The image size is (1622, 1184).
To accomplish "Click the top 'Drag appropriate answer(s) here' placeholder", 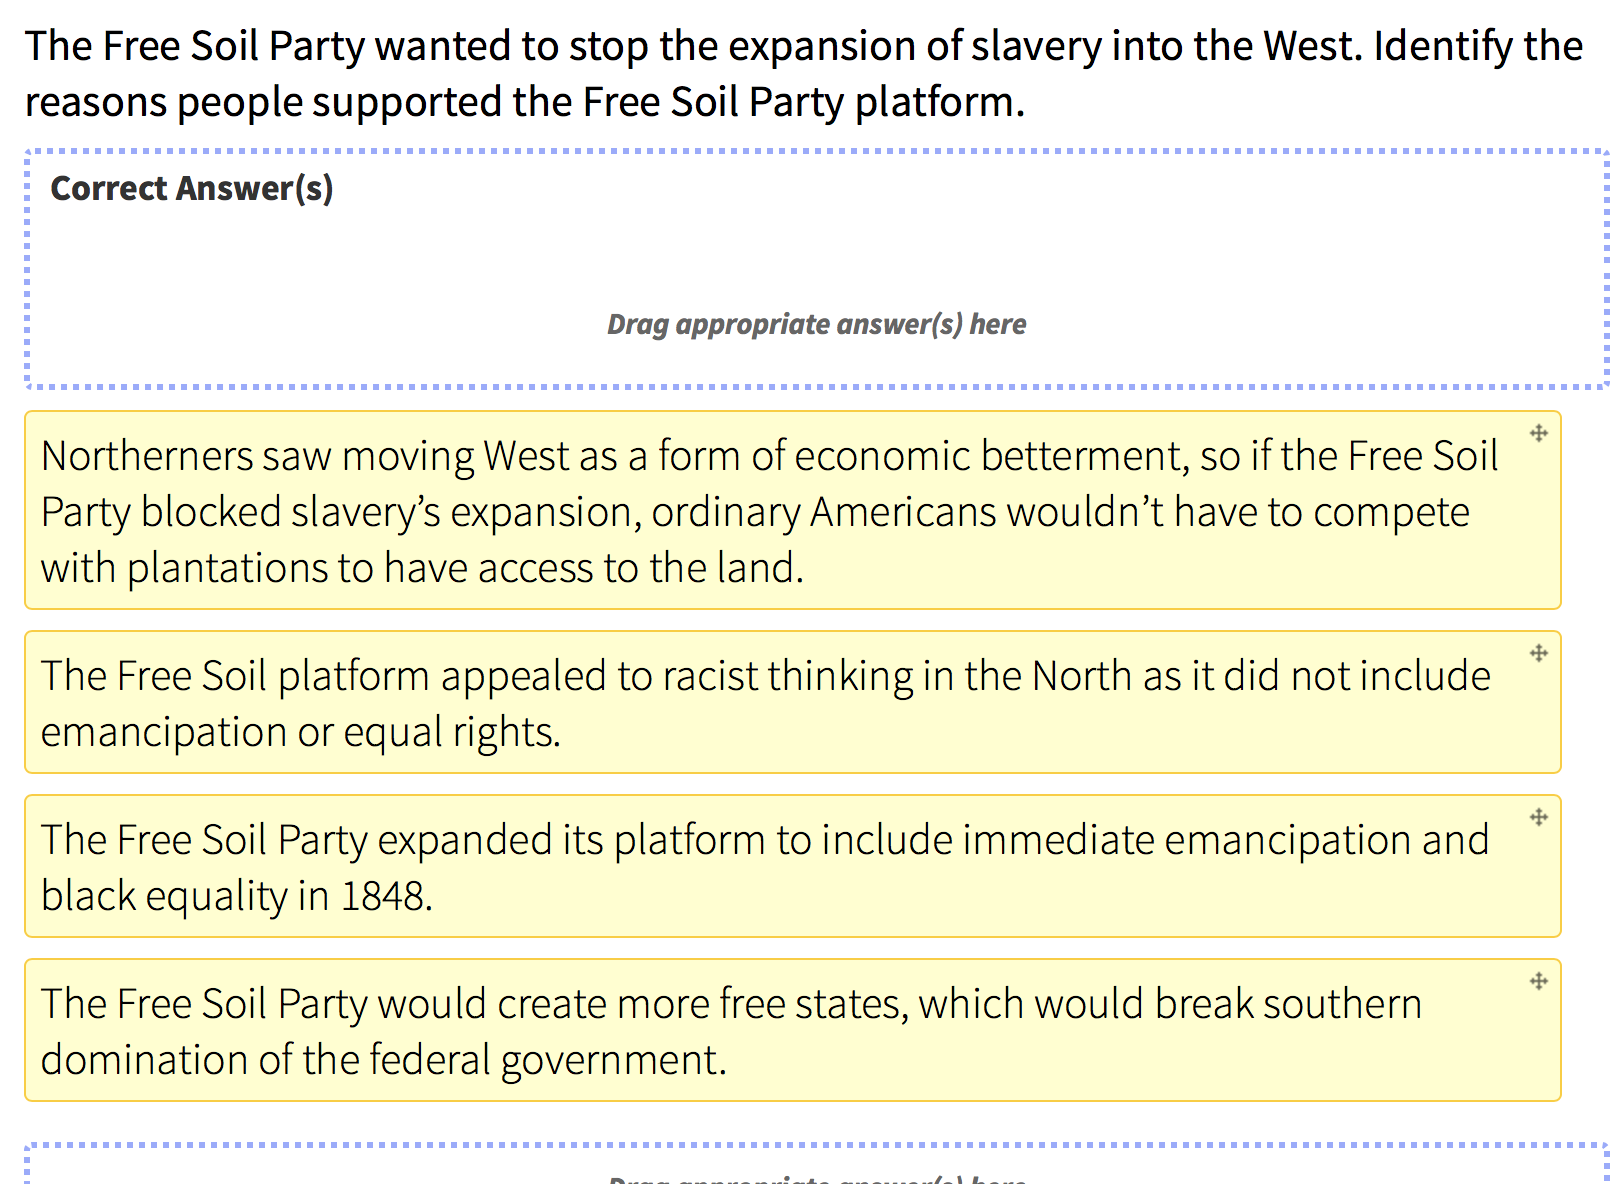I will 816,324.
